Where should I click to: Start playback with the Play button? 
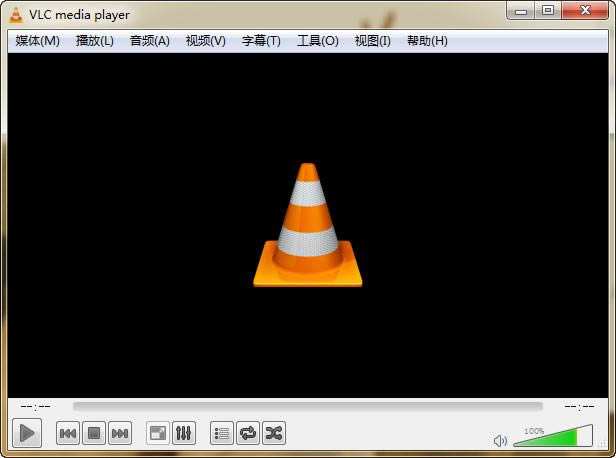tap(27, 433)
